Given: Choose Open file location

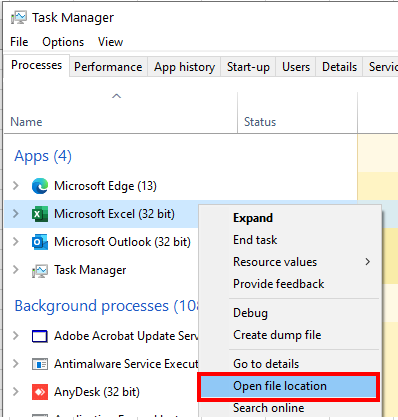Looking at the screenshot, I should tap(288, 386).
